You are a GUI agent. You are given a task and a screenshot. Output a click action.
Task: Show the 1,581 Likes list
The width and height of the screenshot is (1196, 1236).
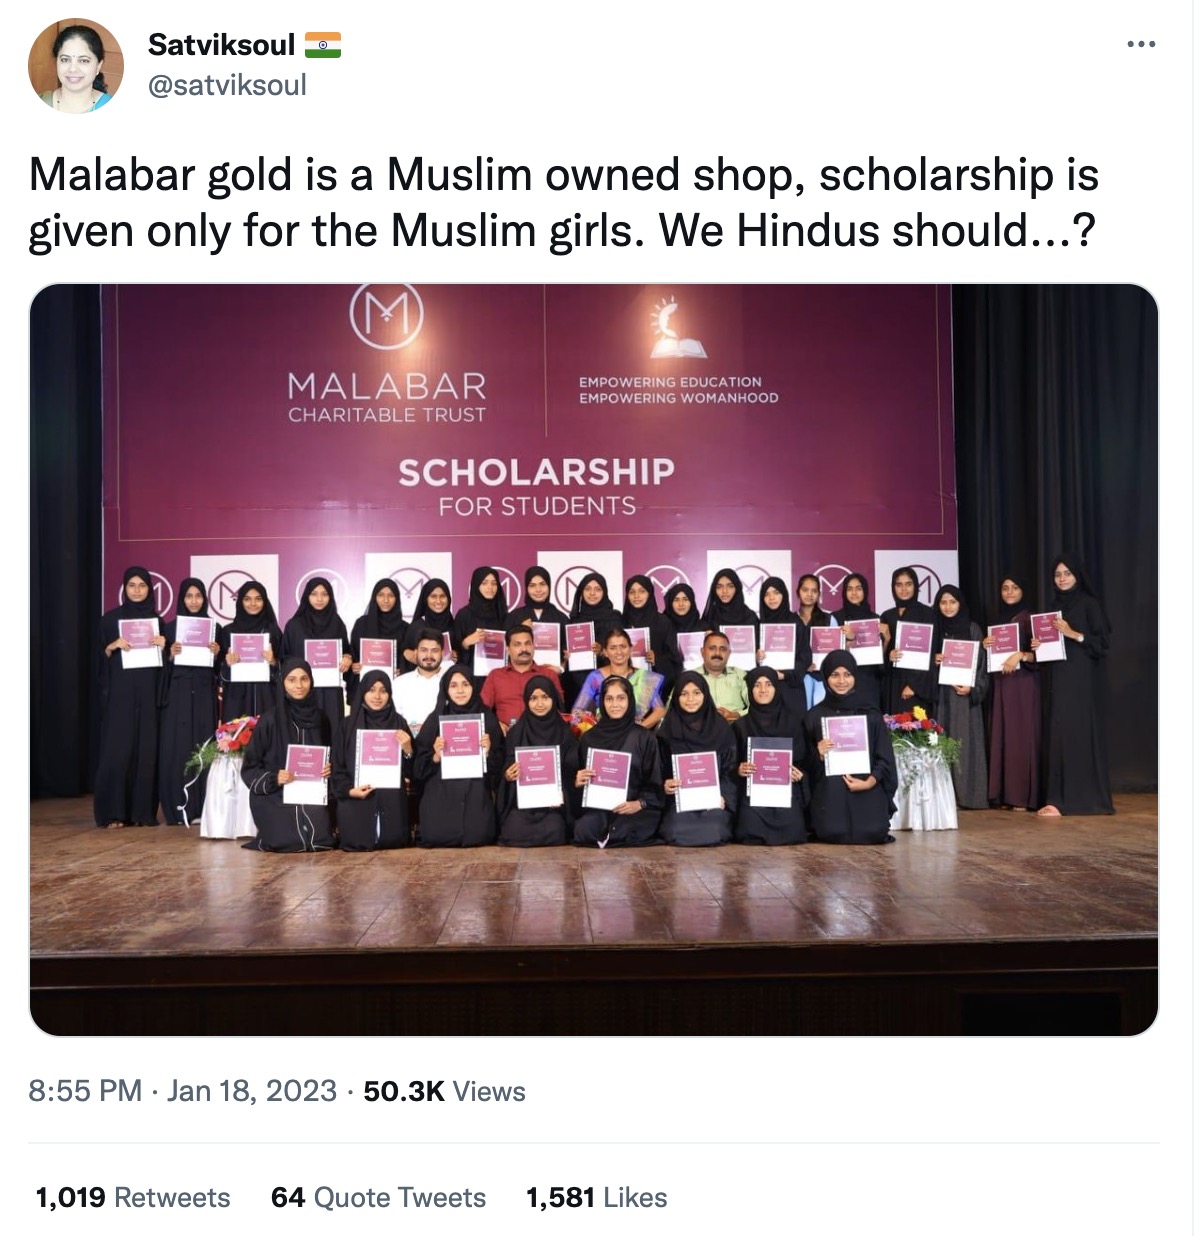[596, 1197]
